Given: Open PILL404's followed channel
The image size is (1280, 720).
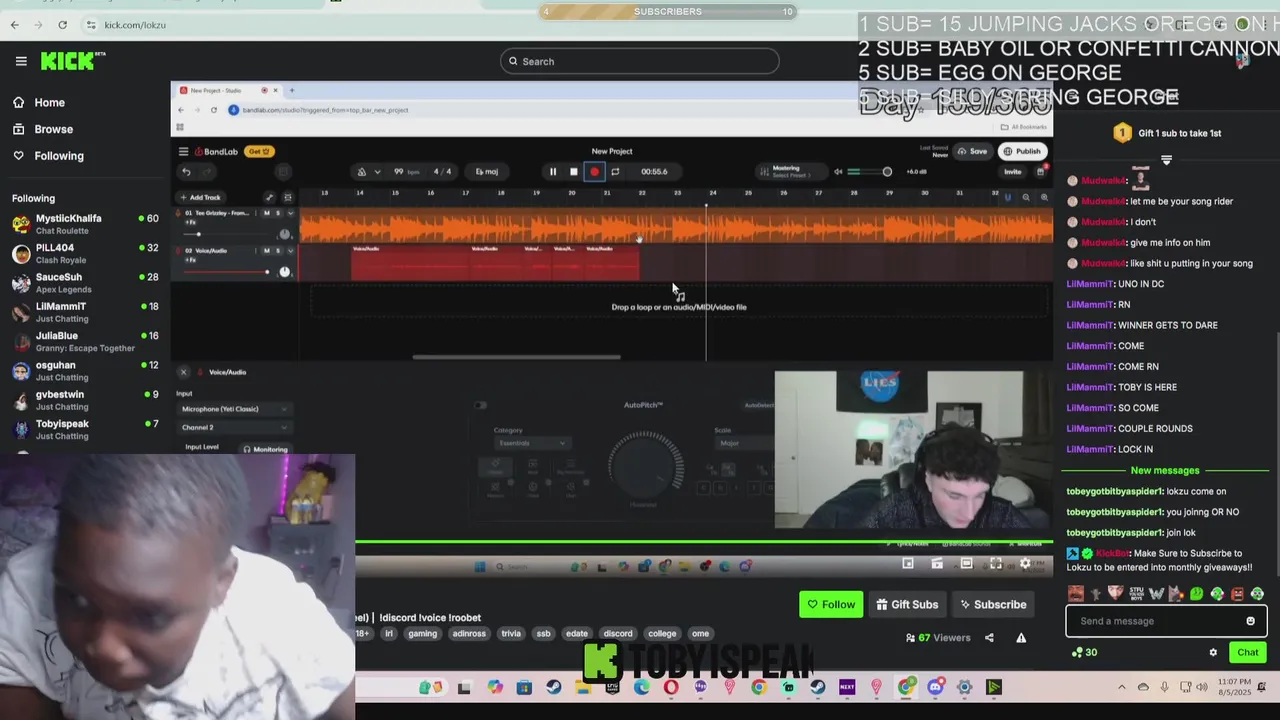Looking at the screenshot, I should (x=85, y=253).
